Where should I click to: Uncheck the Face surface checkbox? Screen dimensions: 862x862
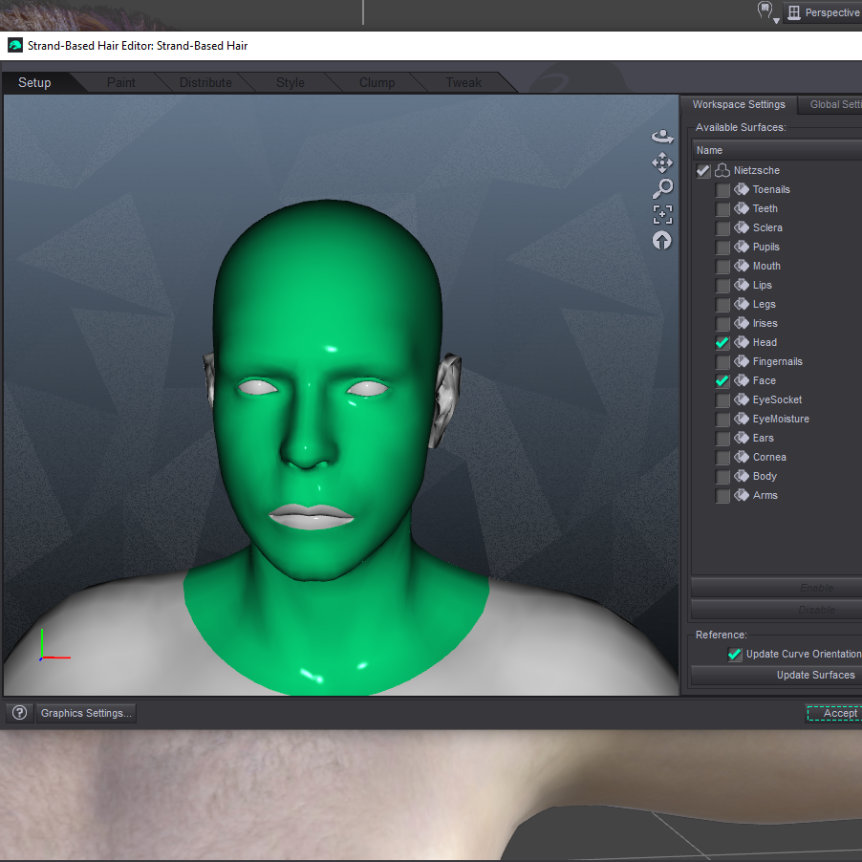tap(722, 381)
